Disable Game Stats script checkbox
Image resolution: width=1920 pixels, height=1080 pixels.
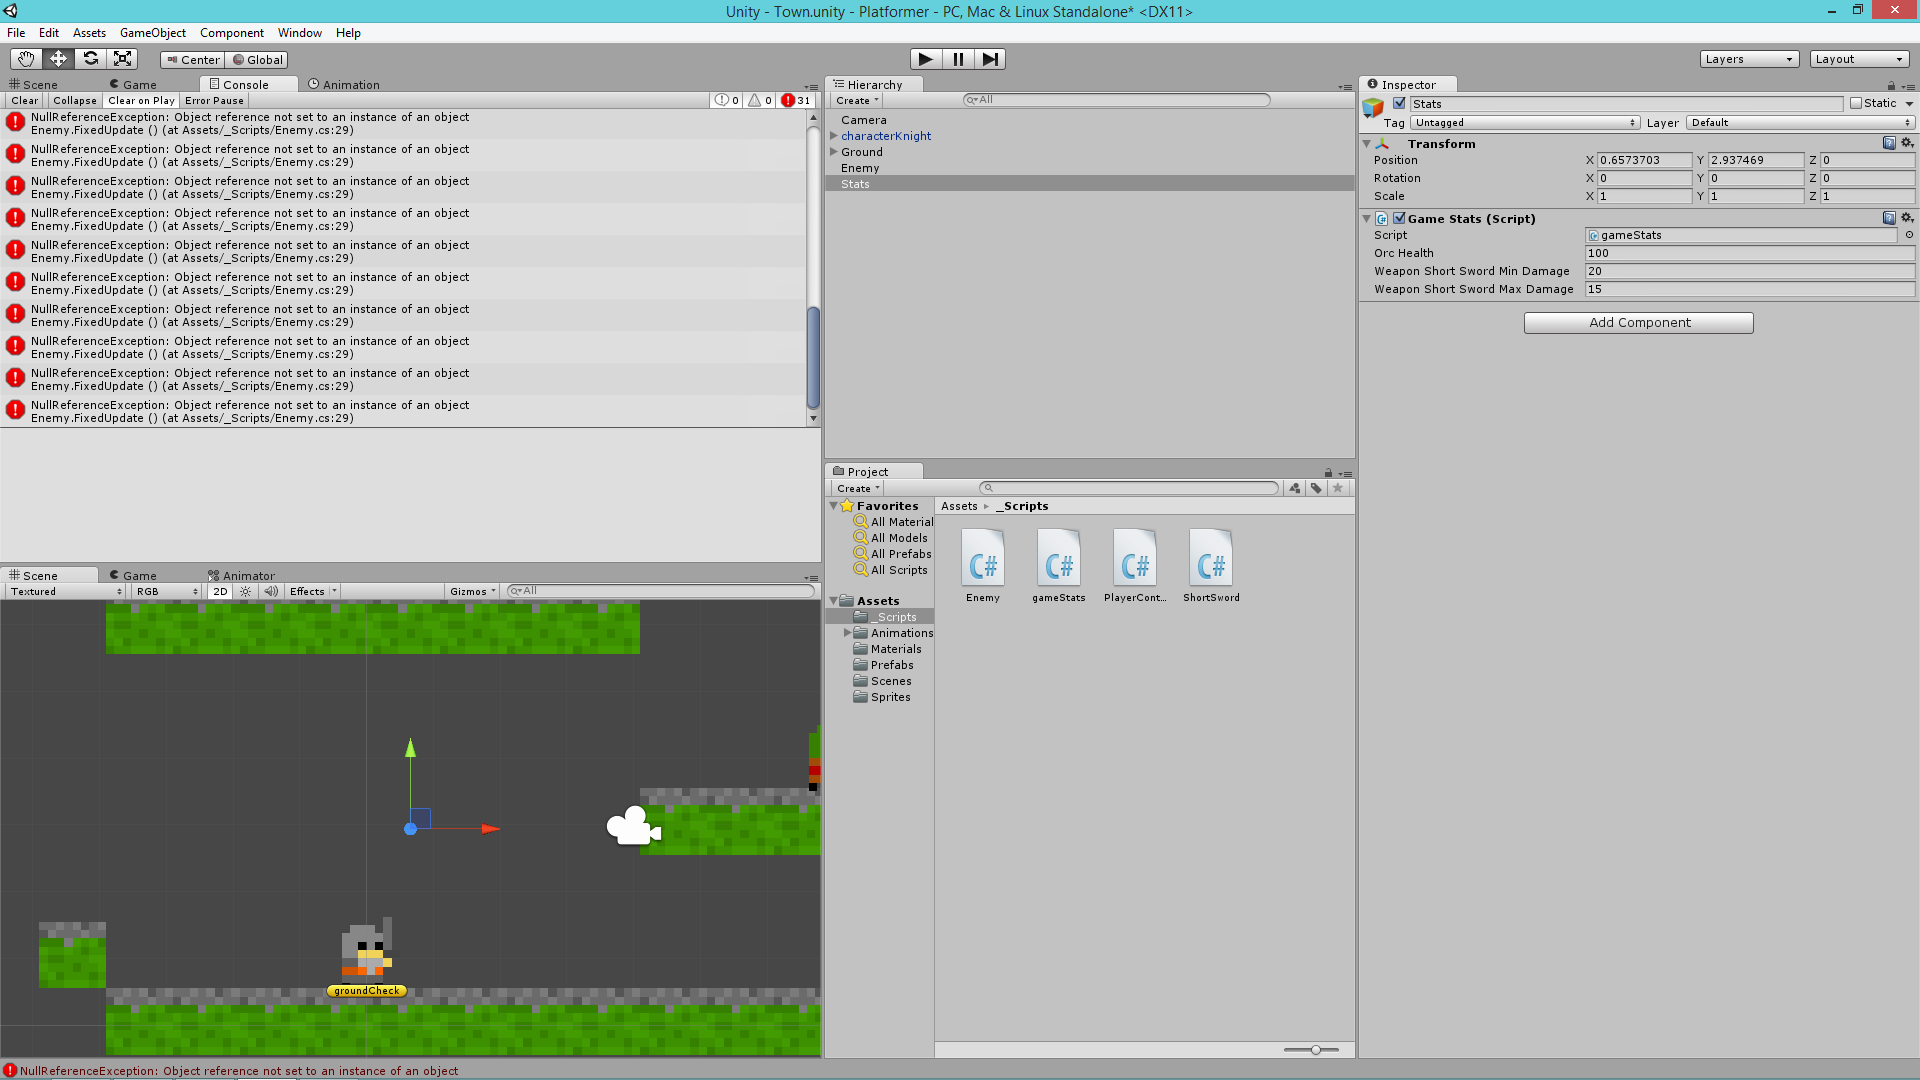click(1399, 218)
